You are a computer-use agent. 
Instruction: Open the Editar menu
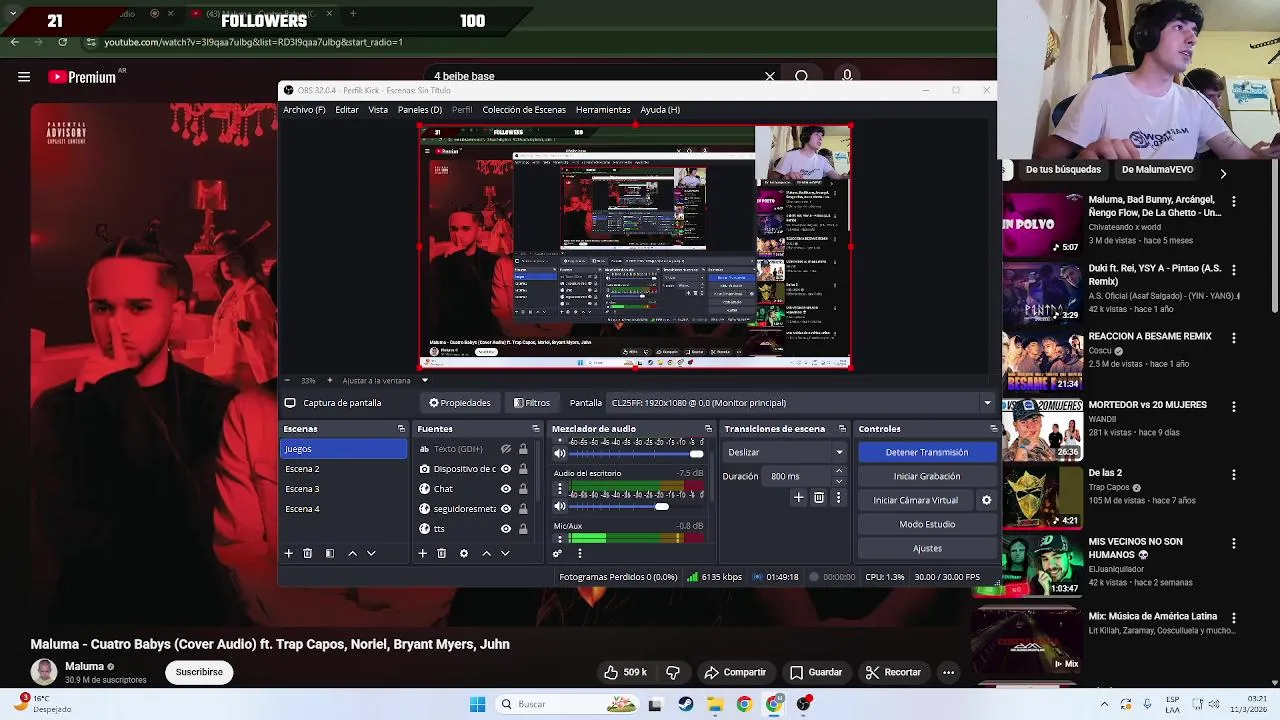click(x=347, y=110)
